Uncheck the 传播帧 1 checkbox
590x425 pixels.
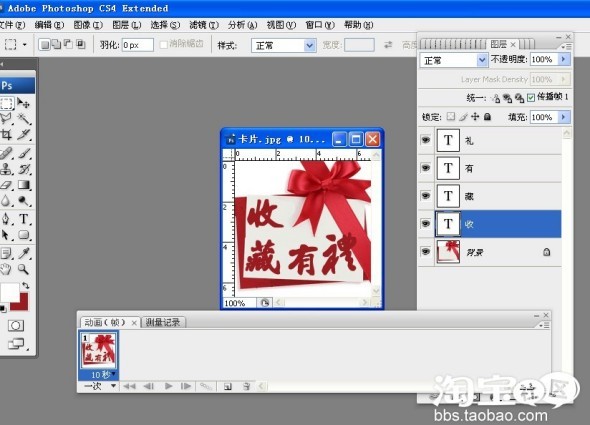point(531,98)
